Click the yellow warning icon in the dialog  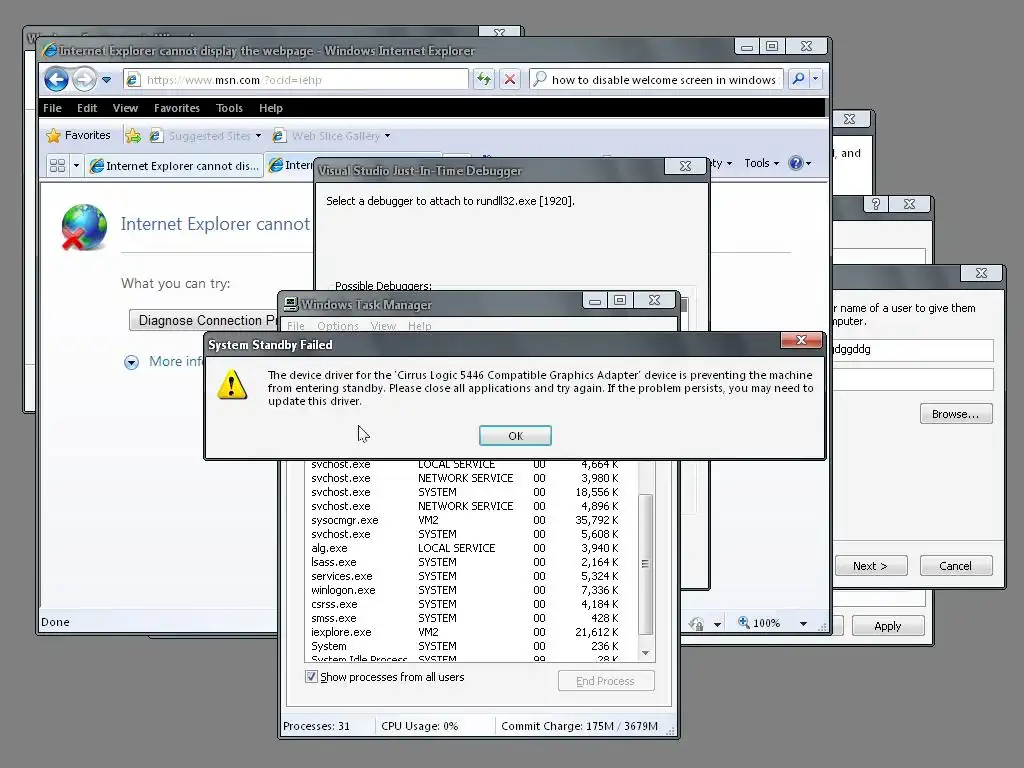point(232,384)
